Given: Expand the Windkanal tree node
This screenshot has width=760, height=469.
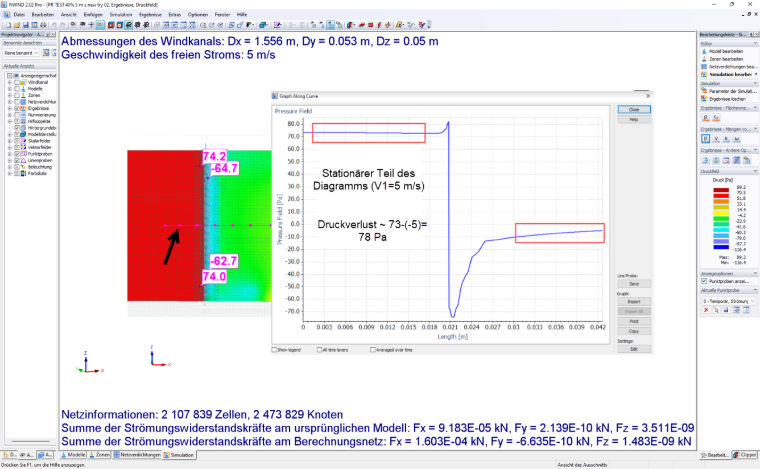Looking at the screenshot, I should coord(10,82).
